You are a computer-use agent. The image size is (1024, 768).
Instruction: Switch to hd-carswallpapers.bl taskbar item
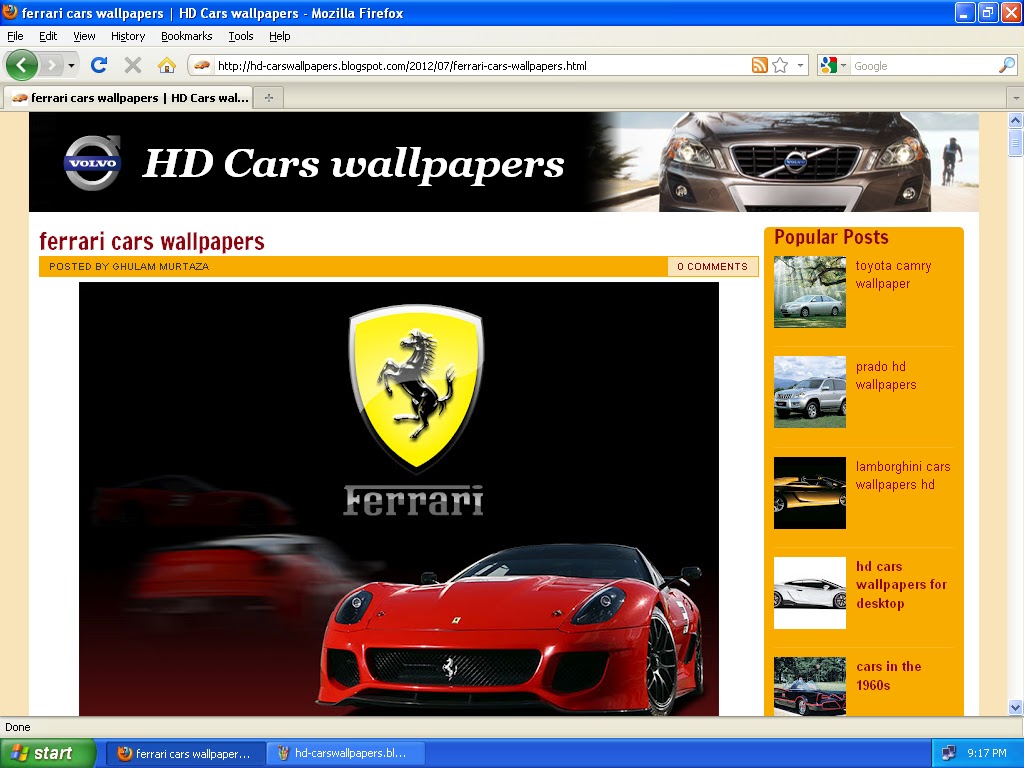[x=345, y=753]
